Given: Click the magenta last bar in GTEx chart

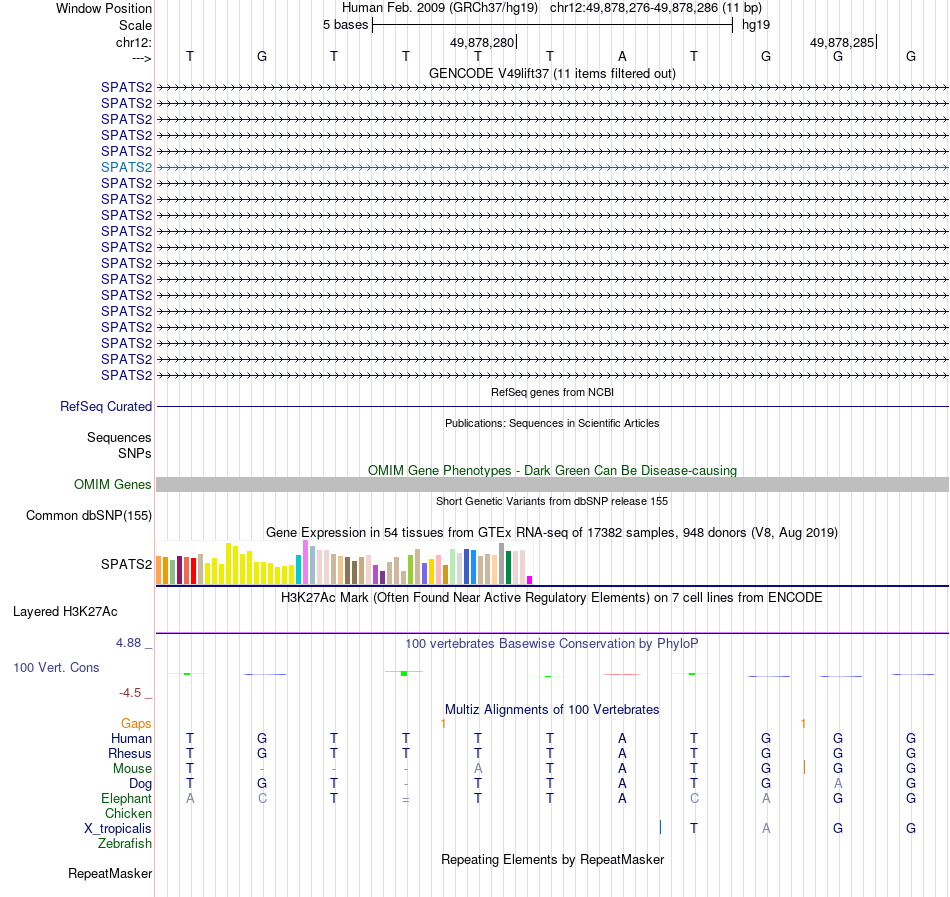Looking at the screenshot, I should tap(530, 580).
